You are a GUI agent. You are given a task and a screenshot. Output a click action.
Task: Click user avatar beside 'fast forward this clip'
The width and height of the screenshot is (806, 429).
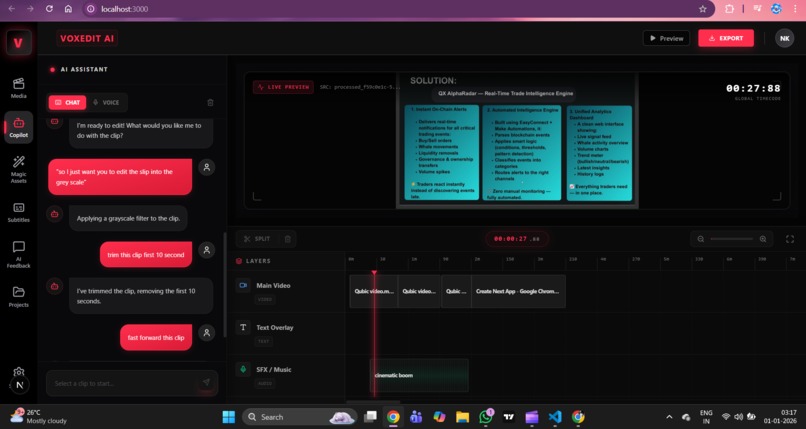point(207,333)
